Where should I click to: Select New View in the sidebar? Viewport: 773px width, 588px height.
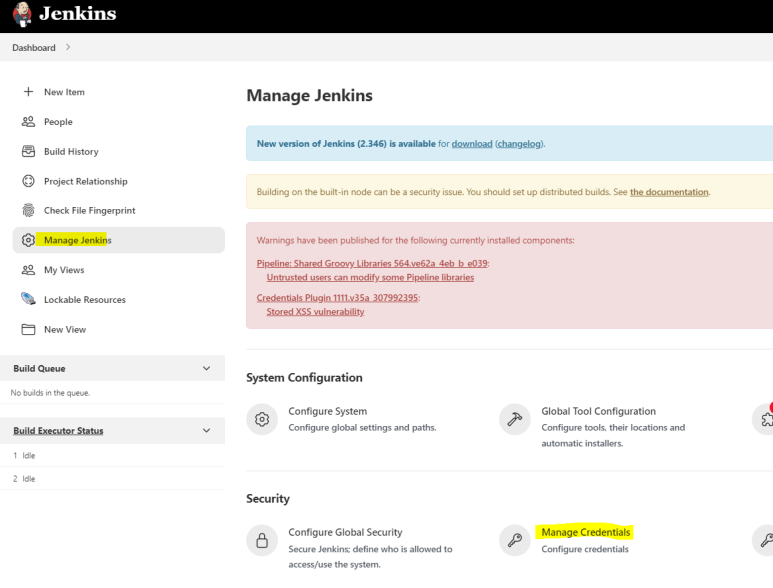[65, 329]
